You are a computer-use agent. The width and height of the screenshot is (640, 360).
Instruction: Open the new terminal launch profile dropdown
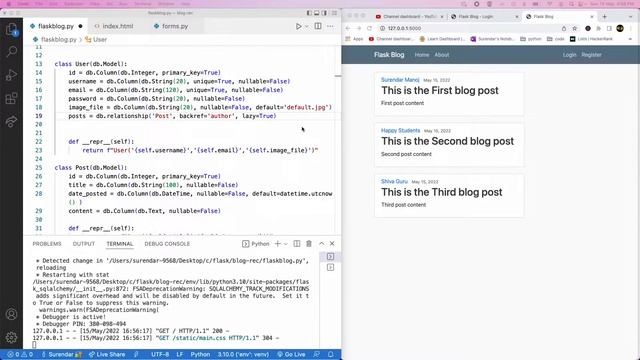click(286, 244)
